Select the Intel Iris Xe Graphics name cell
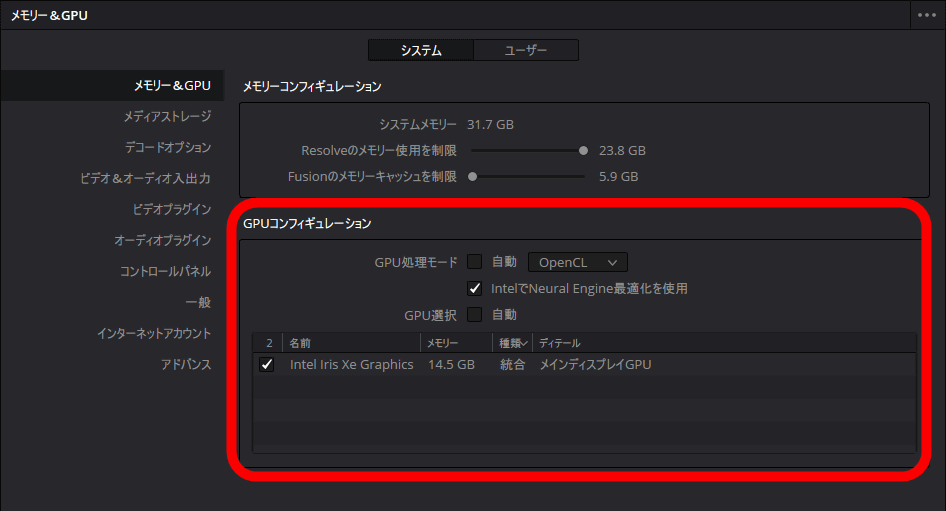Screen dimensions: 946x511 (x=352, y=364)
